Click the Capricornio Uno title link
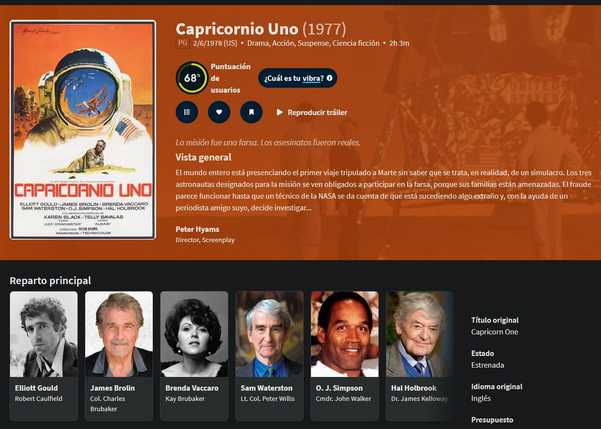The height and width of the screenshot is (429, 601). point(237,29)
